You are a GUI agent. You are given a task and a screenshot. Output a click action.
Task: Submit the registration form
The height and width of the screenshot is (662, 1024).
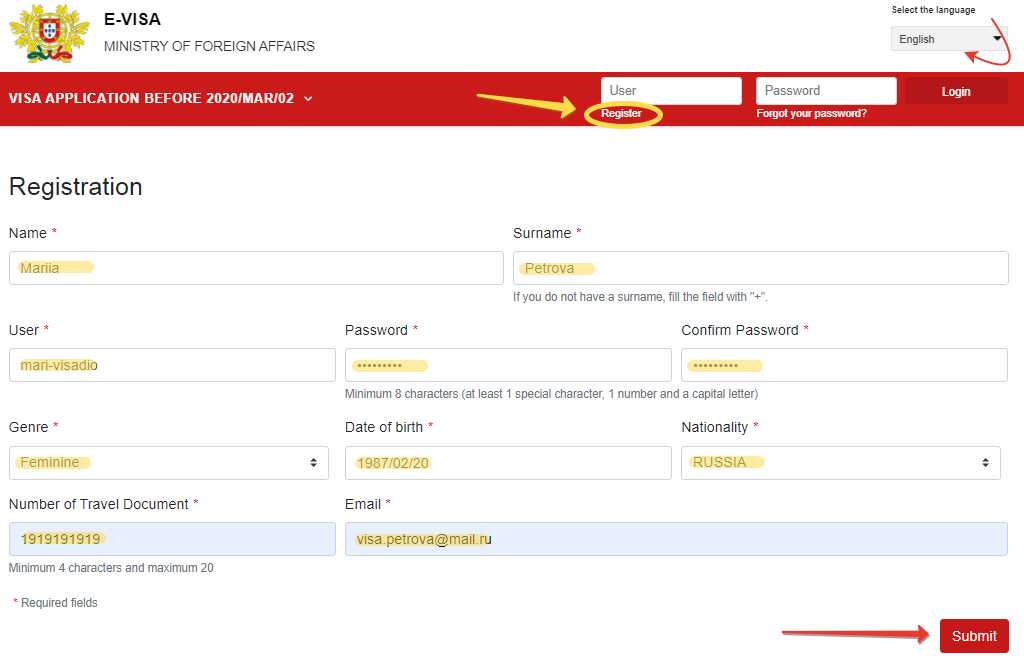click(x=973, y=636)
